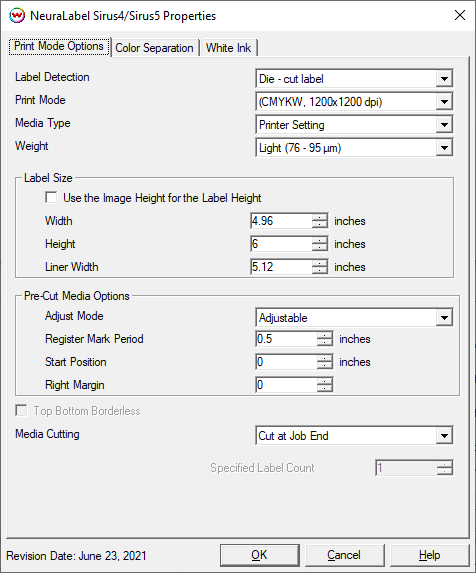The width and height of the screenshot is (476, 573).
Task: Click the Width input field
Action: [281, 221]
